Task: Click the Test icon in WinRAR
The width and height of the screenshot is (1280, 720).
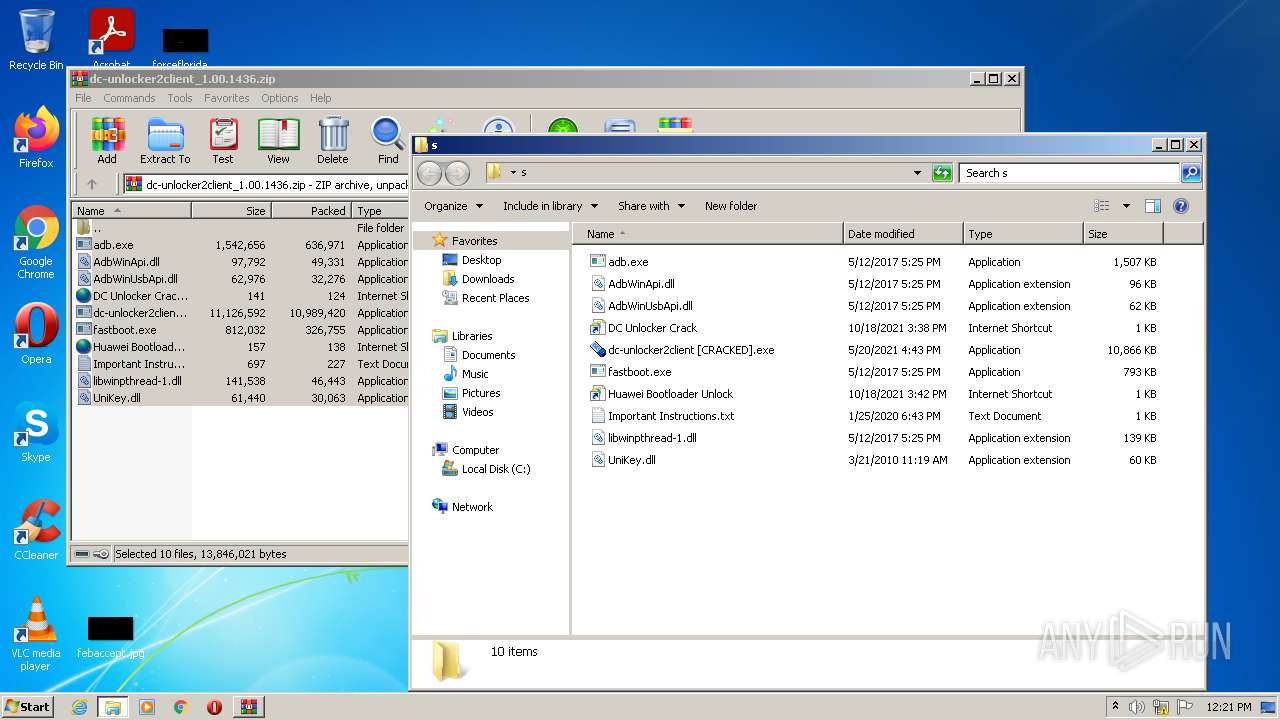Action: (x=223, y=140)
